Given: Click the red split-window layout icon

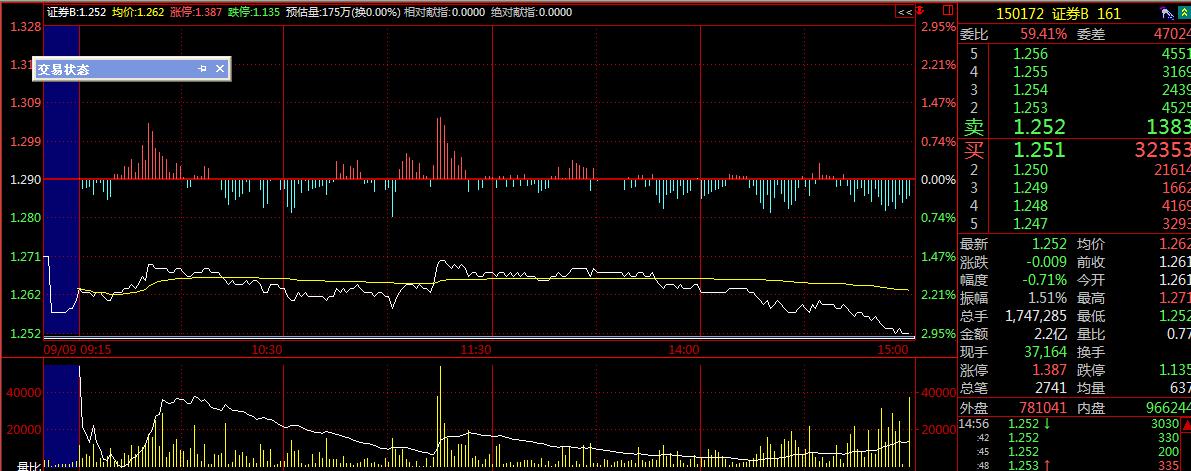Looking at the screenshot, I should pos(945,13).
